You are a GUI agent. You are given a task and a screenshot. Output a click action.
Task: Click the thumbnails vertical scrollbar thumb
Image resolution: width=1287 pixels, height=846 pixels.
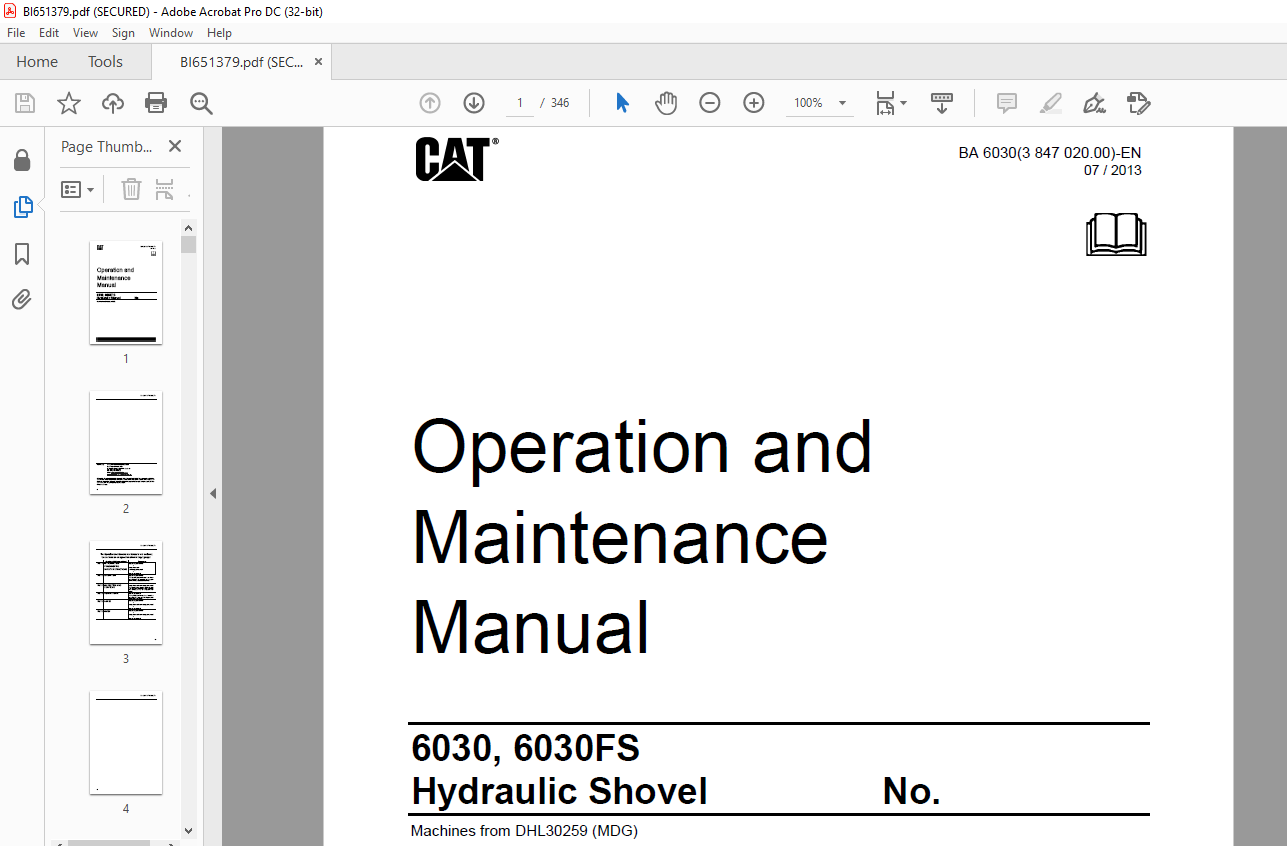(x=188, y=245)
